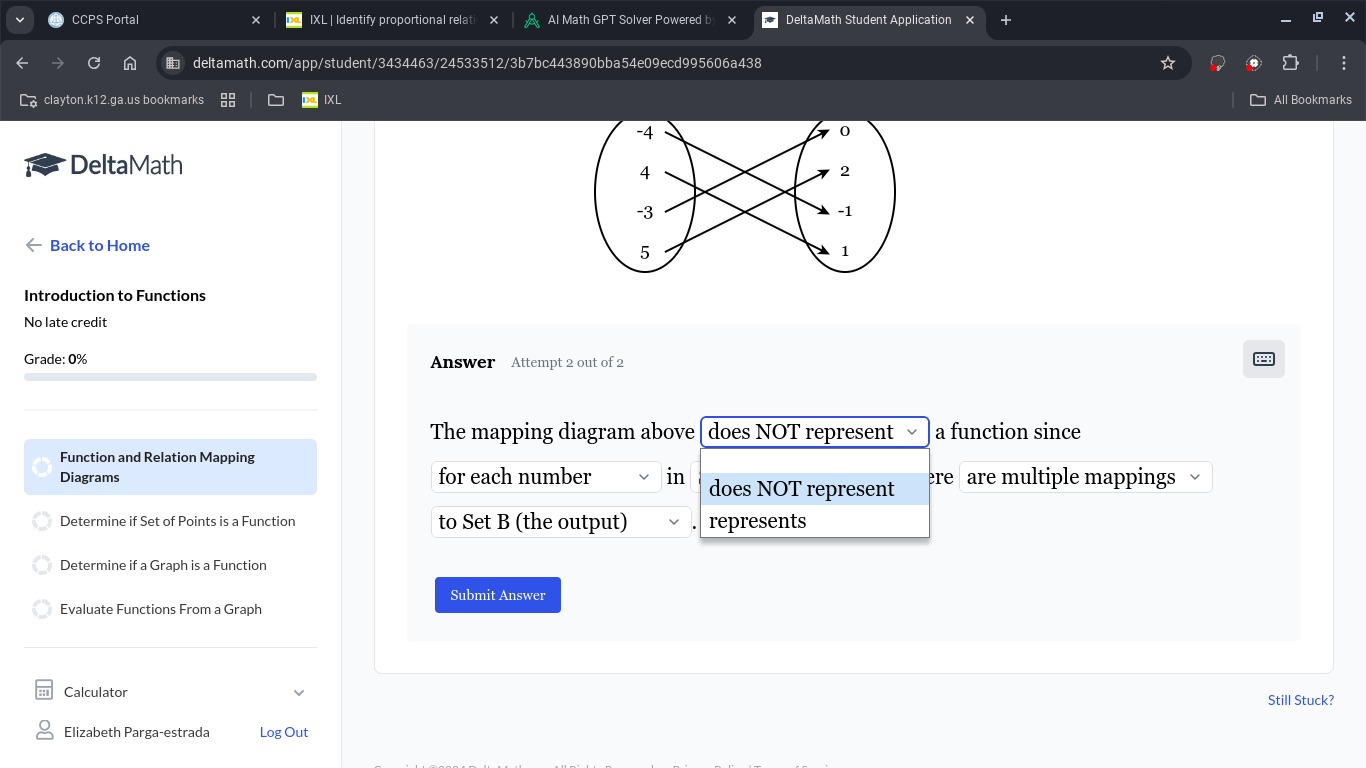The width and height of the screenshot is (1366, 768).
Task: Switch to the CCPS Portal tab
Action: [x=155, y=20]
